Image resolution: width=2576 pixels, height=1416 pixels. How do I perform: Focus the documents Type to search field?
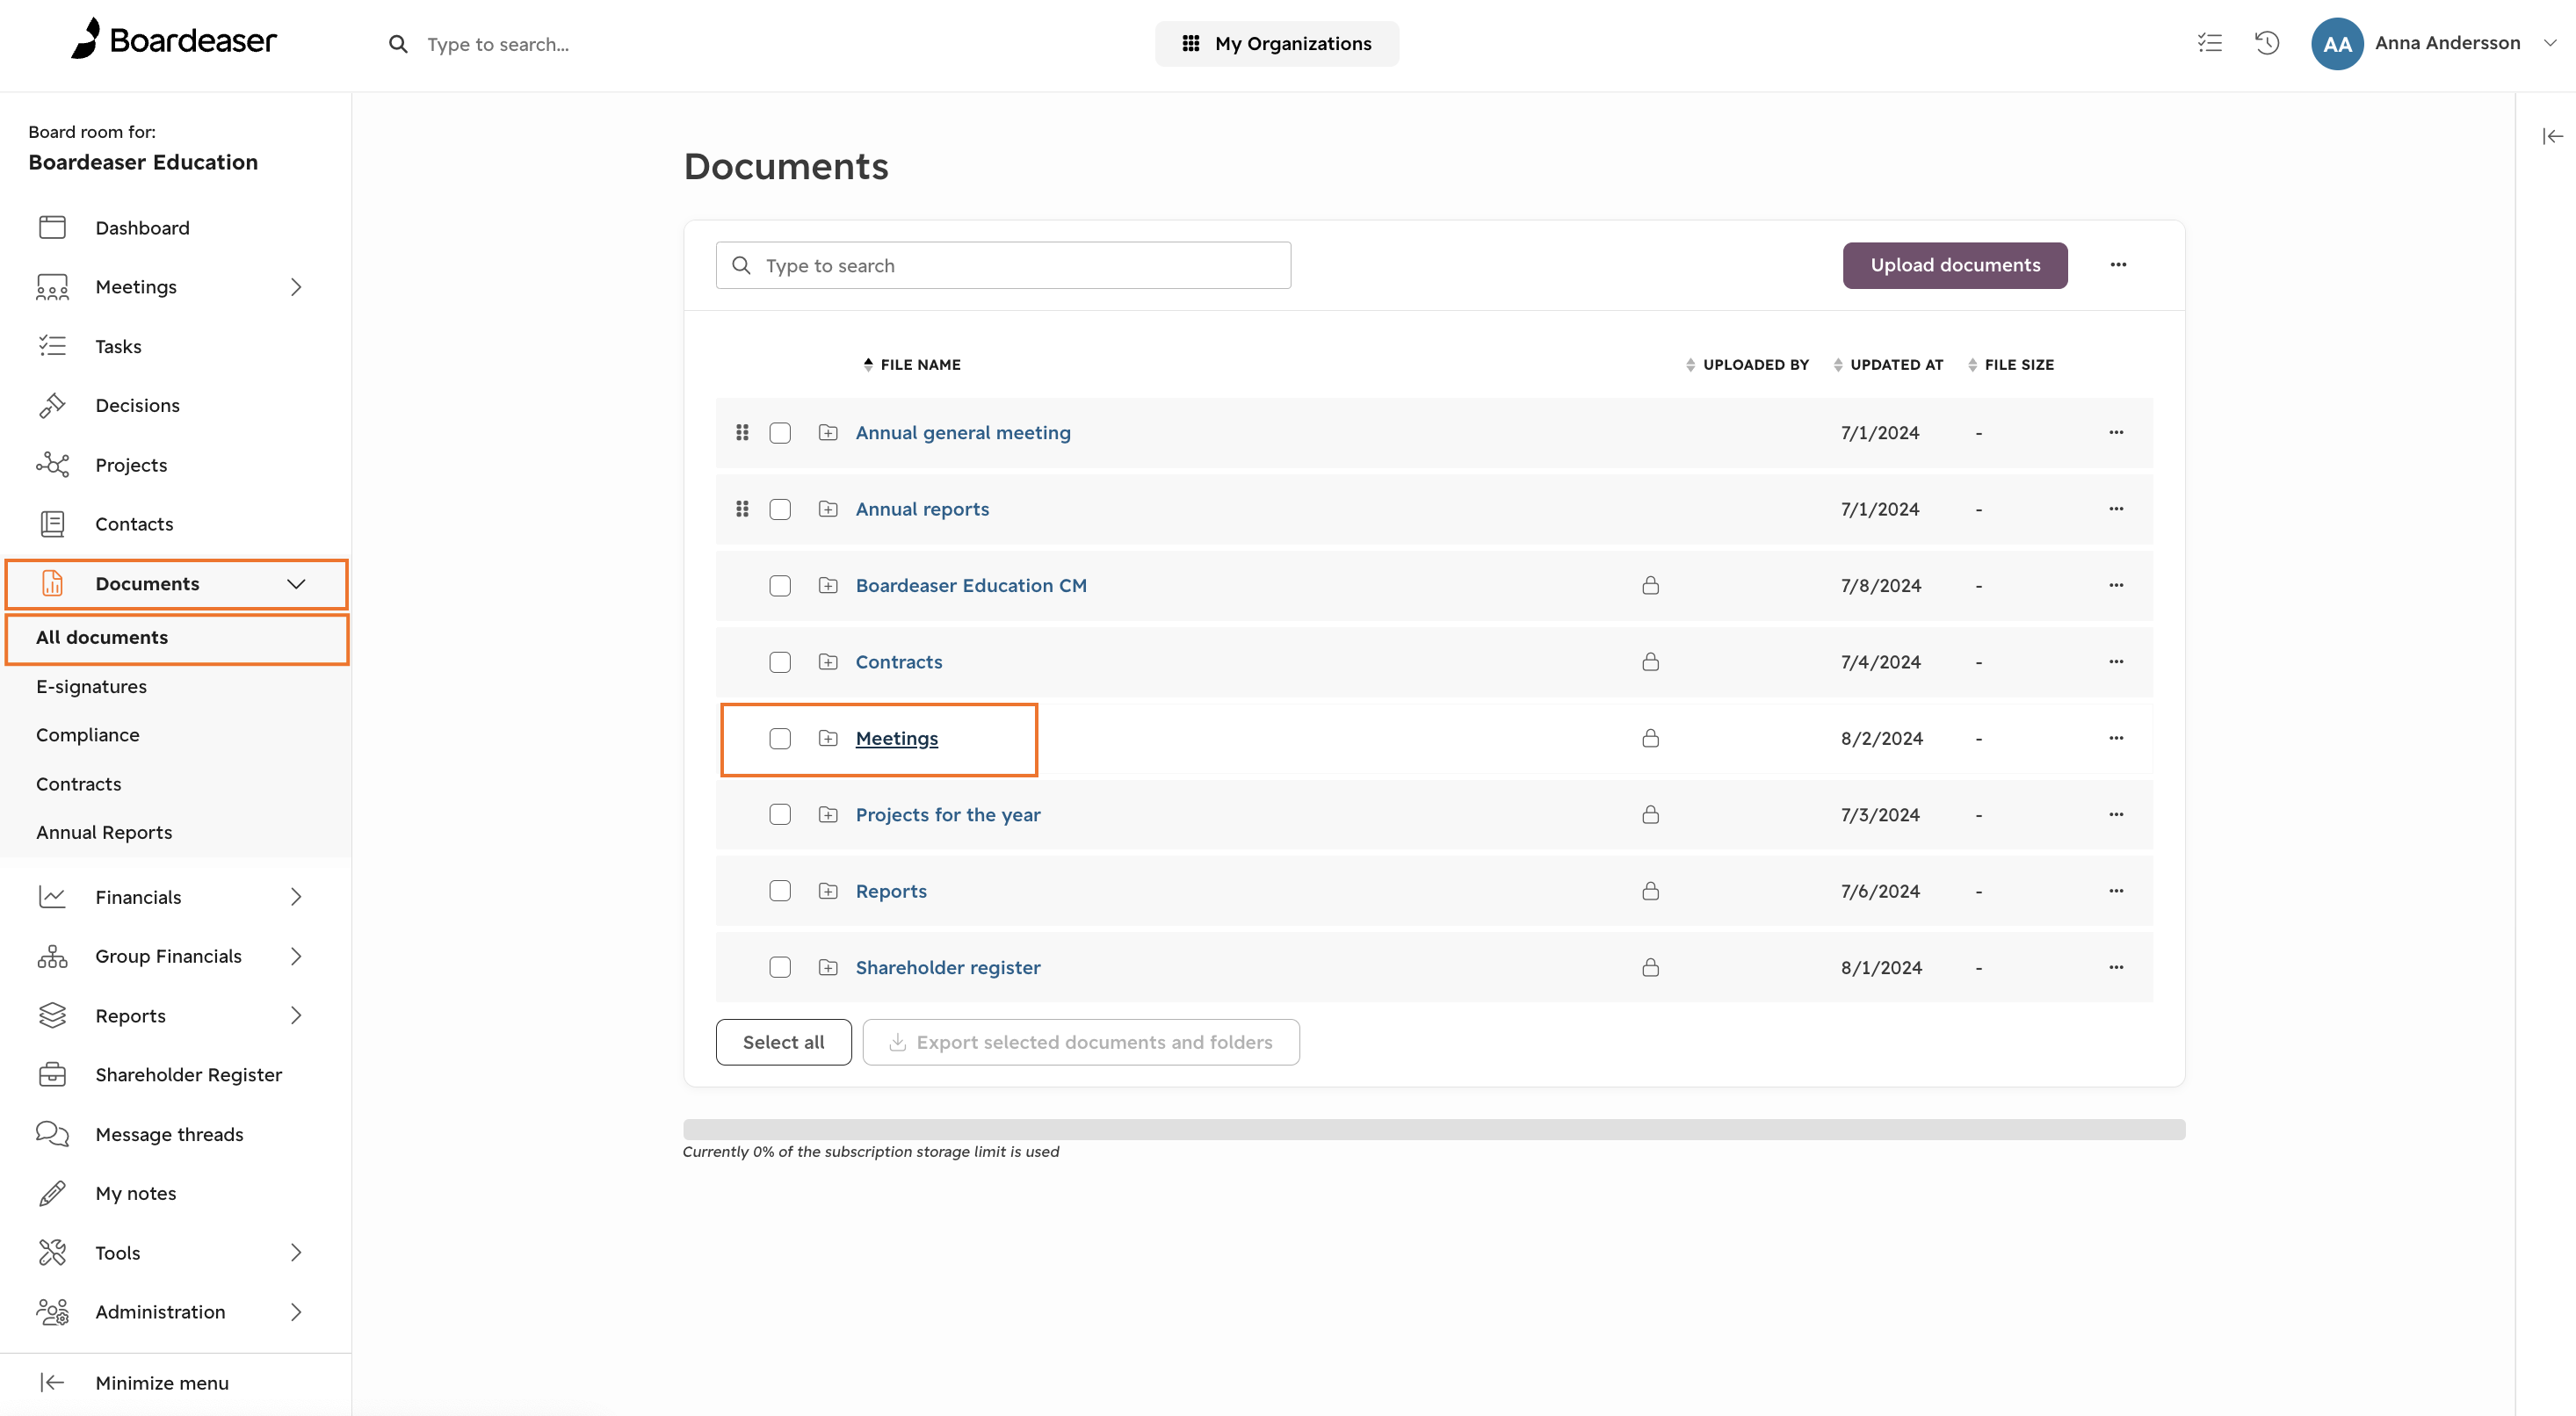pos(1003,265)
